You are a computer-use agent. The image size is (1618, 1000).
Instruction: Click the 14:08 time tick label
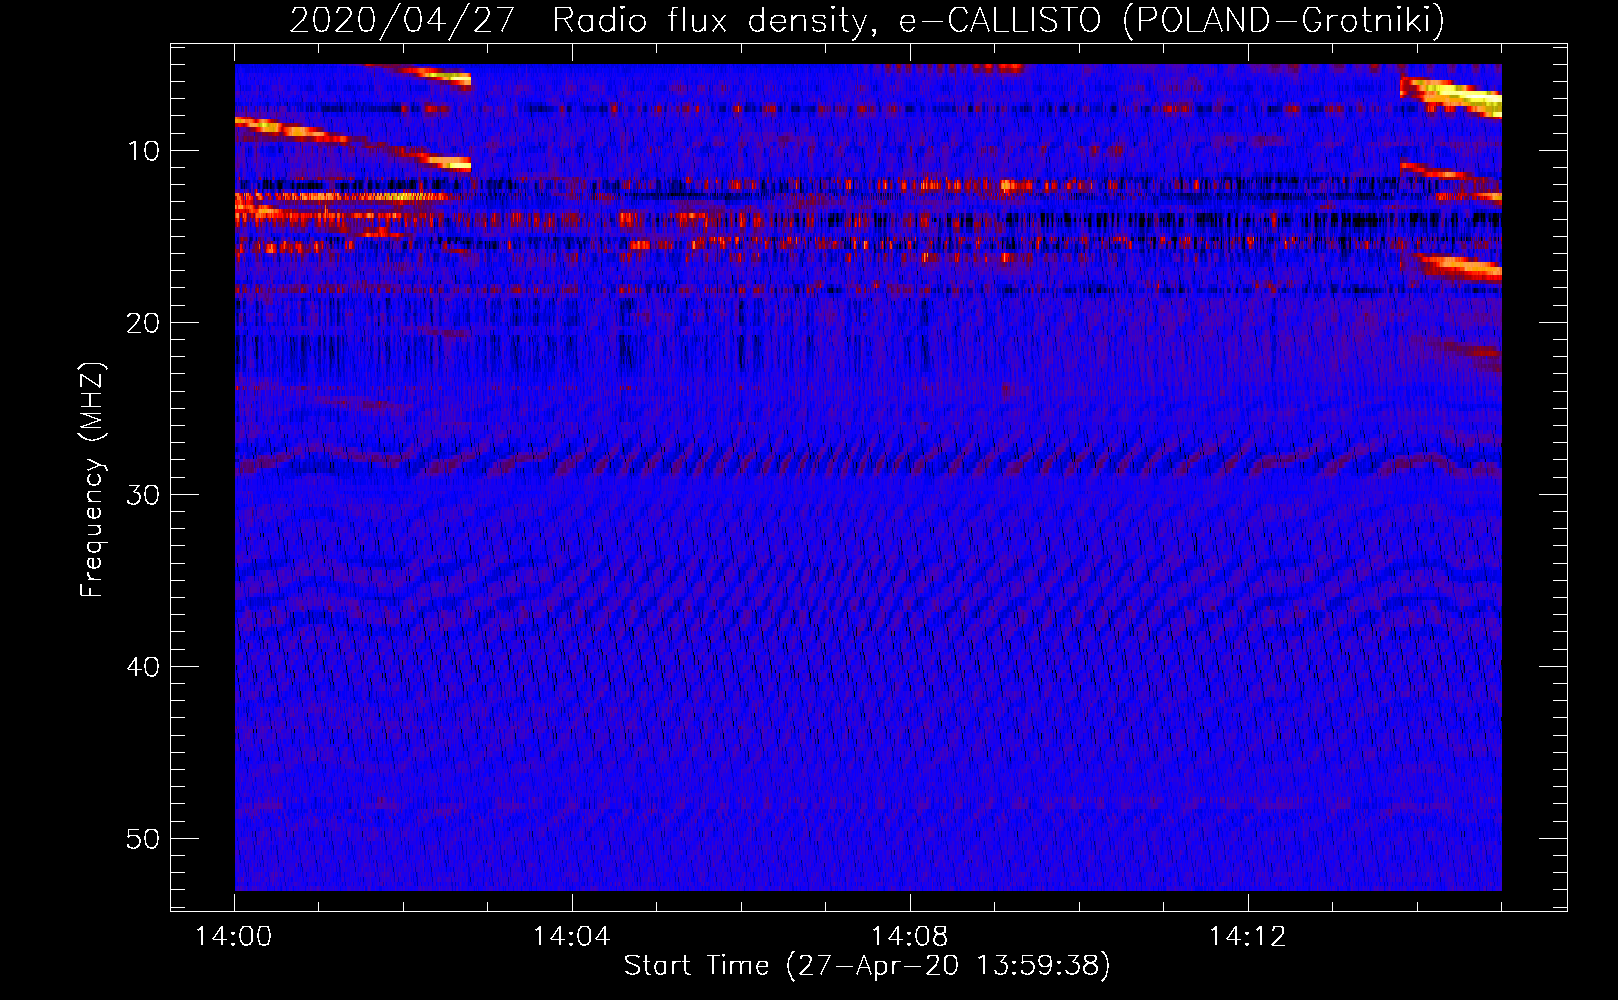tap(909, 936)
